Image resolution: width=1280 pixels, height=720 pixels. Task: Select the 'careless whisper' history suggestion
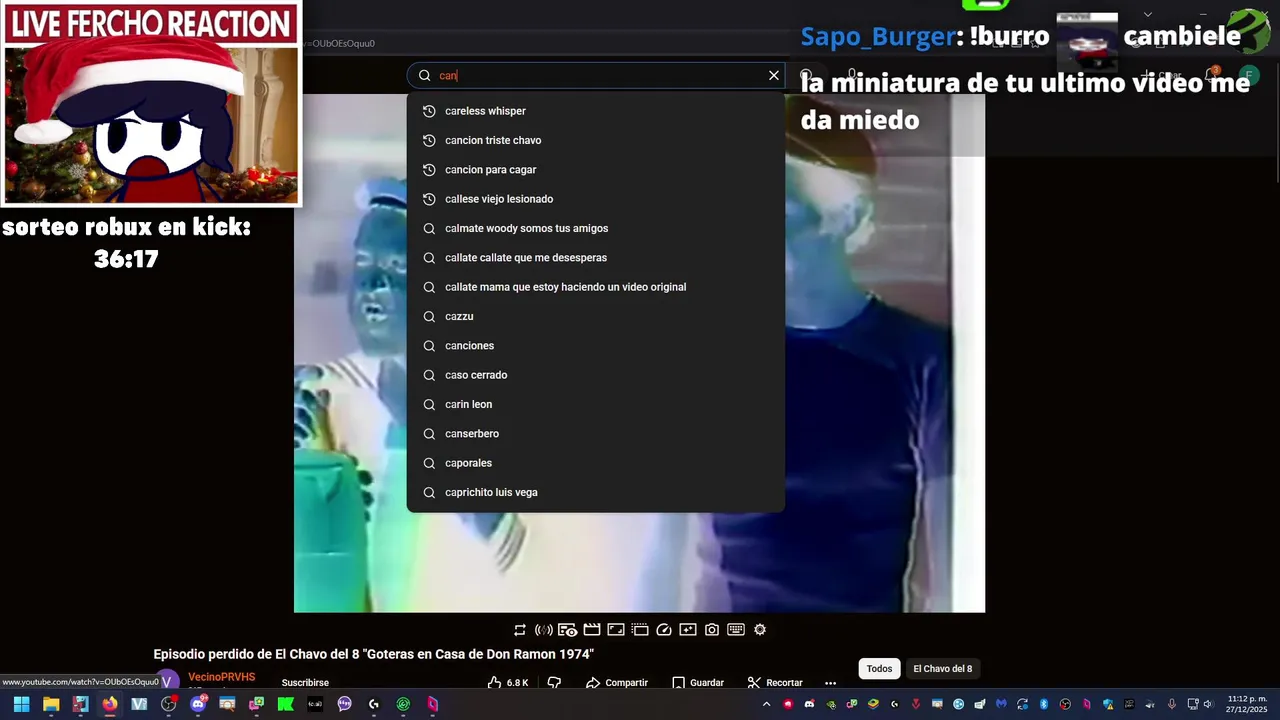pyautogui.click(x=595, y=111)
